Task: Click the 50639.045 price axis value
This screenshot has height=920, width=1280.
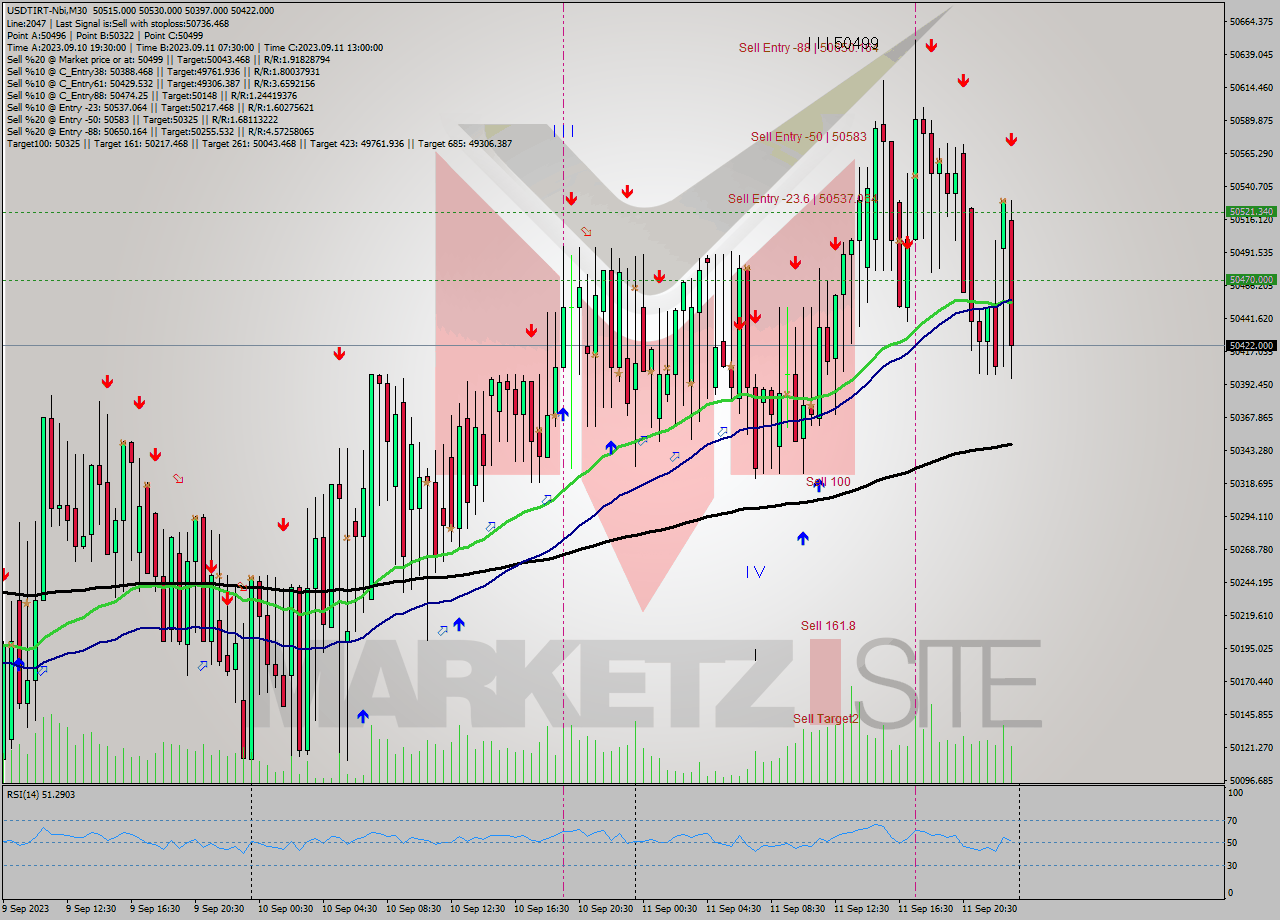Action: [1251, 54]
